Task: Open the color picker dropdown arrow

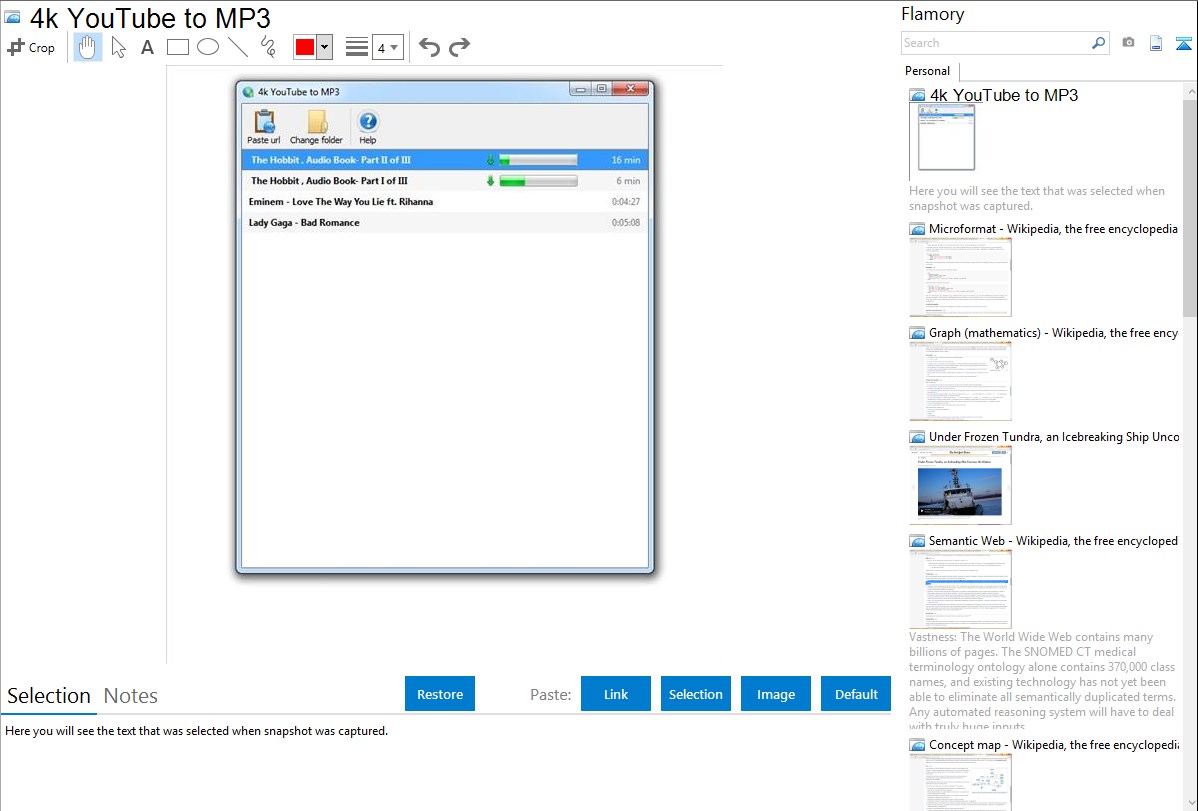Action: 325,47
